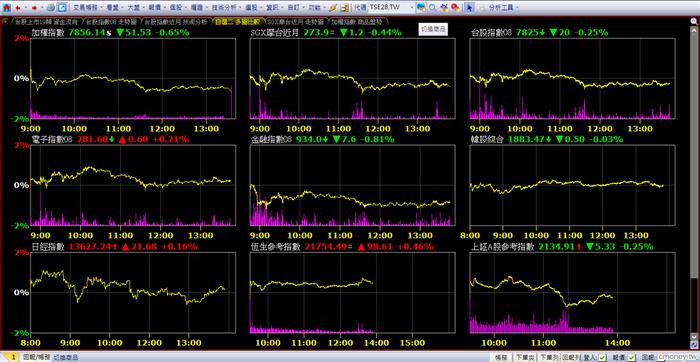This screenshot has height=362, width=700.
Task: Expand the back arrow history dropdown
Action: tap(25, 8)
